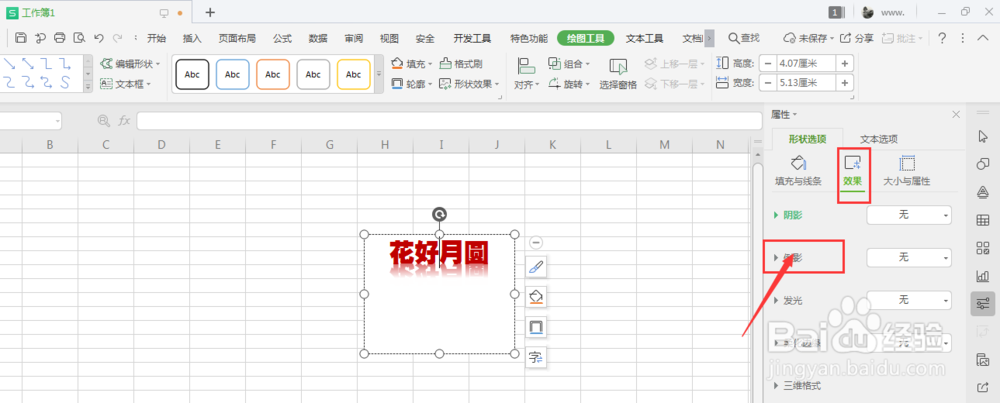Open the image icon in right sidebar

click(983, 360)
